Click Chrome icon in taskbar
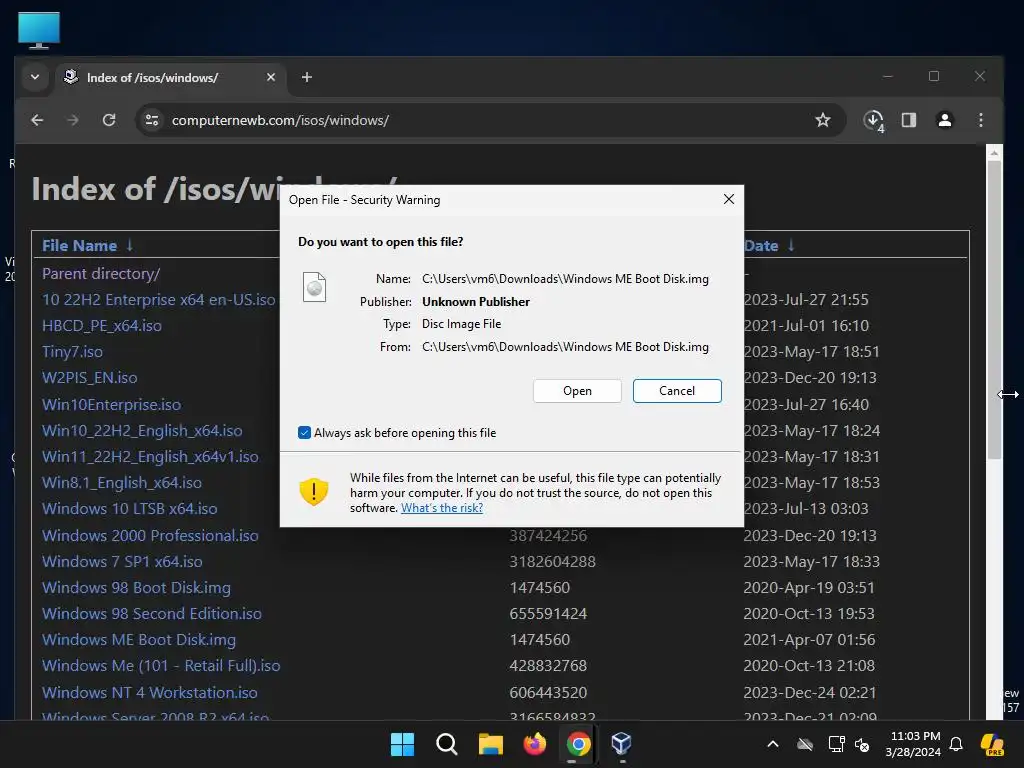The height and width of the screenshot is (768, 1024). [x=579, y=744]
